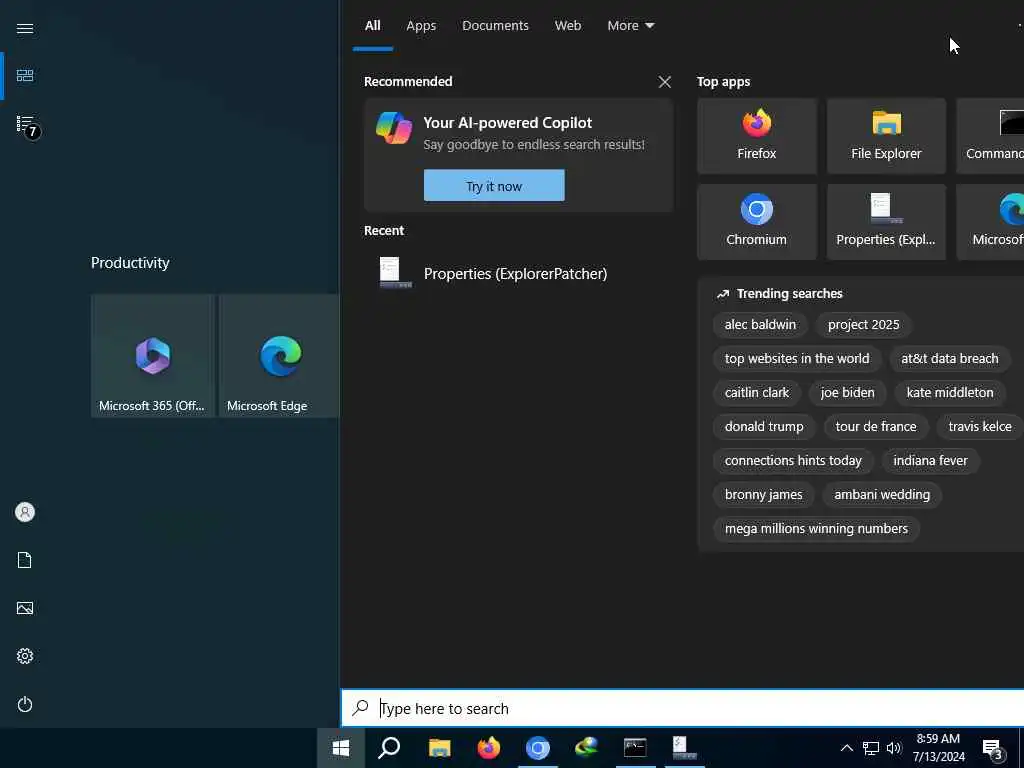Open the volume speaker tray icon

[894, 748]
